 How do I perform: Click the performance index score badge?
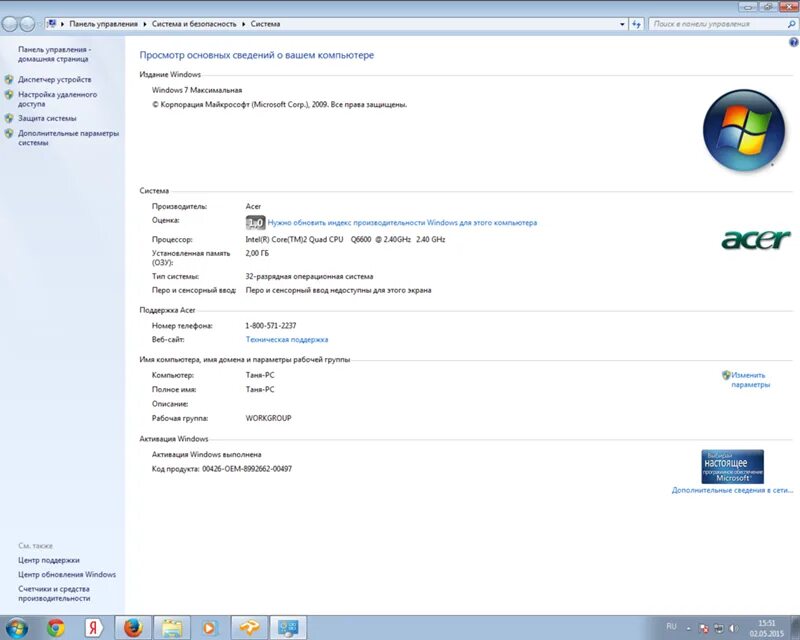tap(255, 223)
